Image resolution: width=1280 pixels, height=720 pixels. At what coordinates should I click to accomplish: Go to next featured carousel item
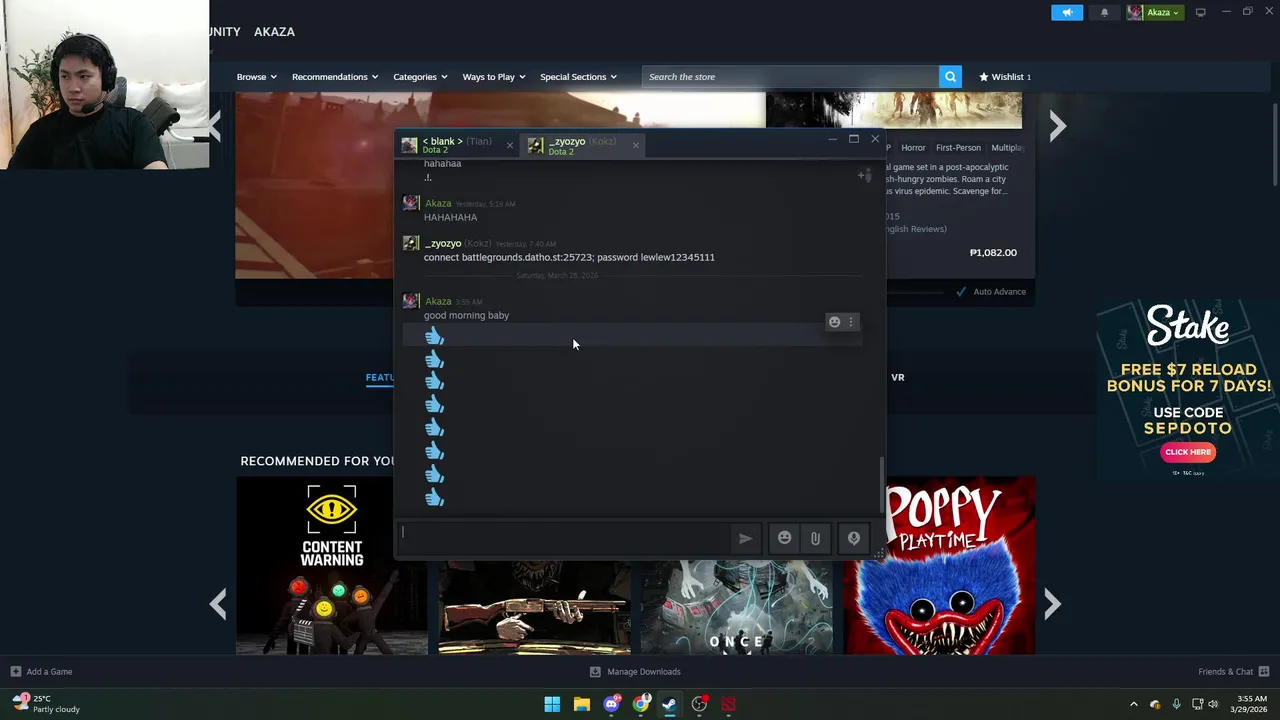pyautogui.click(x=1057, y=126)
